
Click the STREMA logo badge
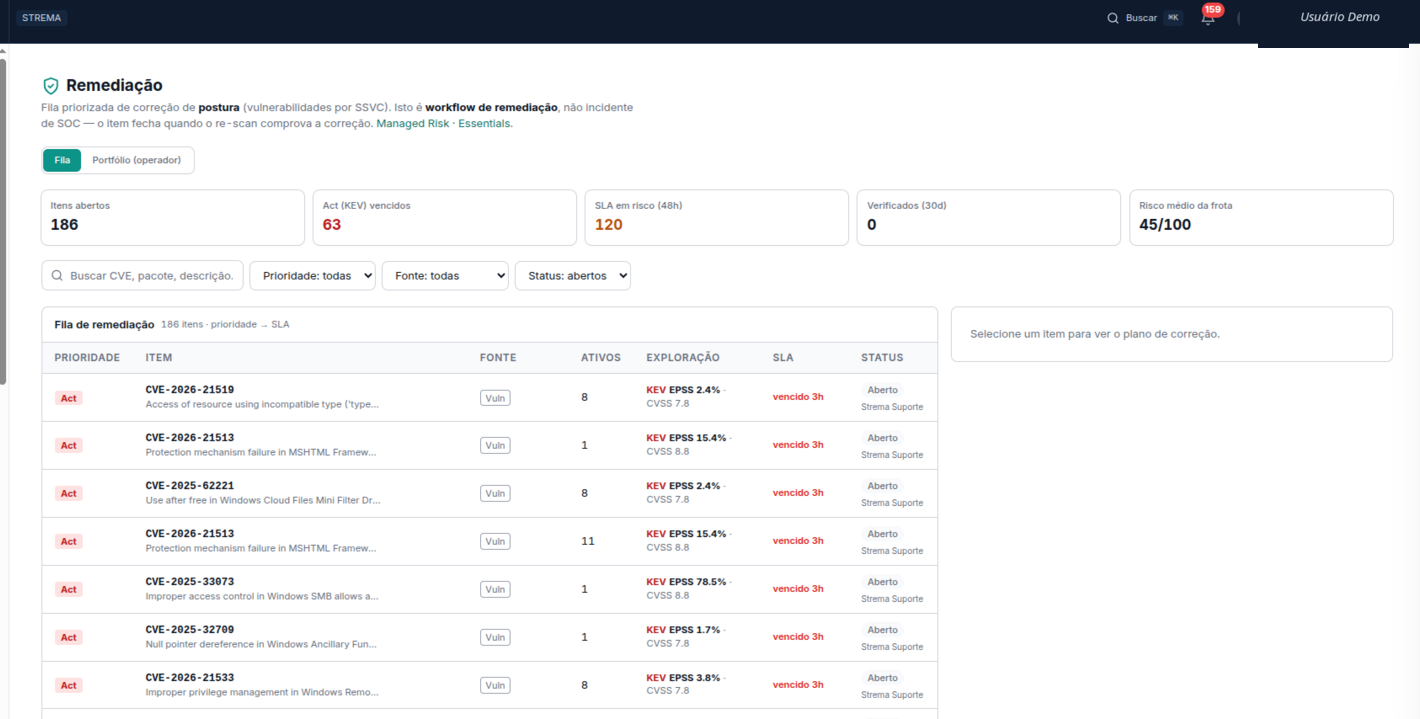point(41,18)
